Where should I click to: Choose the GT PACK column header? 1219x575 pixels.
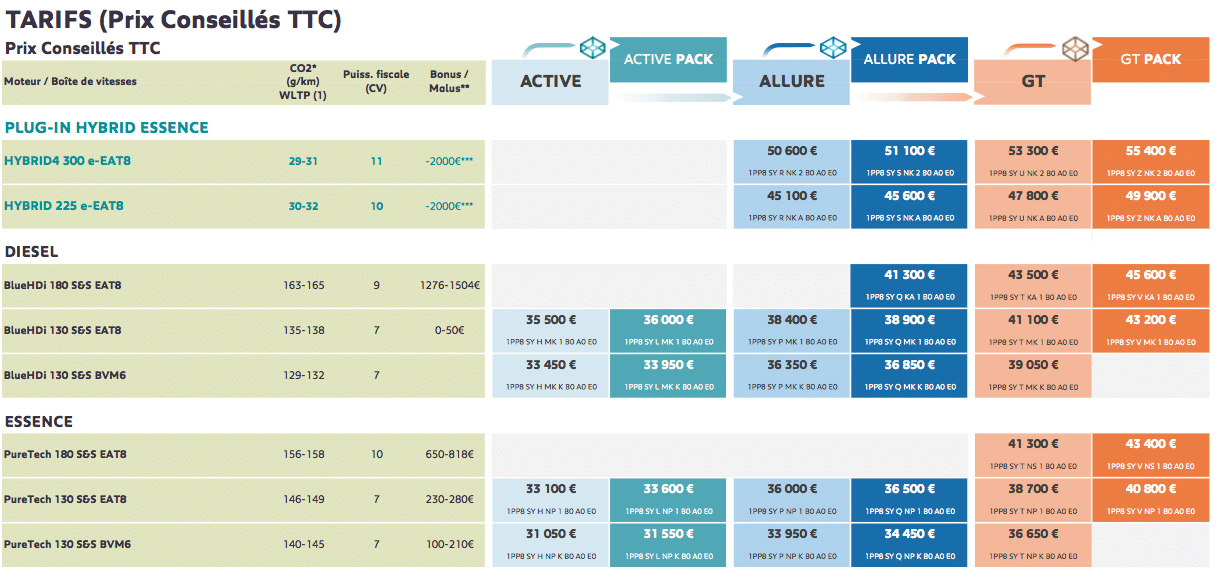[1150, 60]
